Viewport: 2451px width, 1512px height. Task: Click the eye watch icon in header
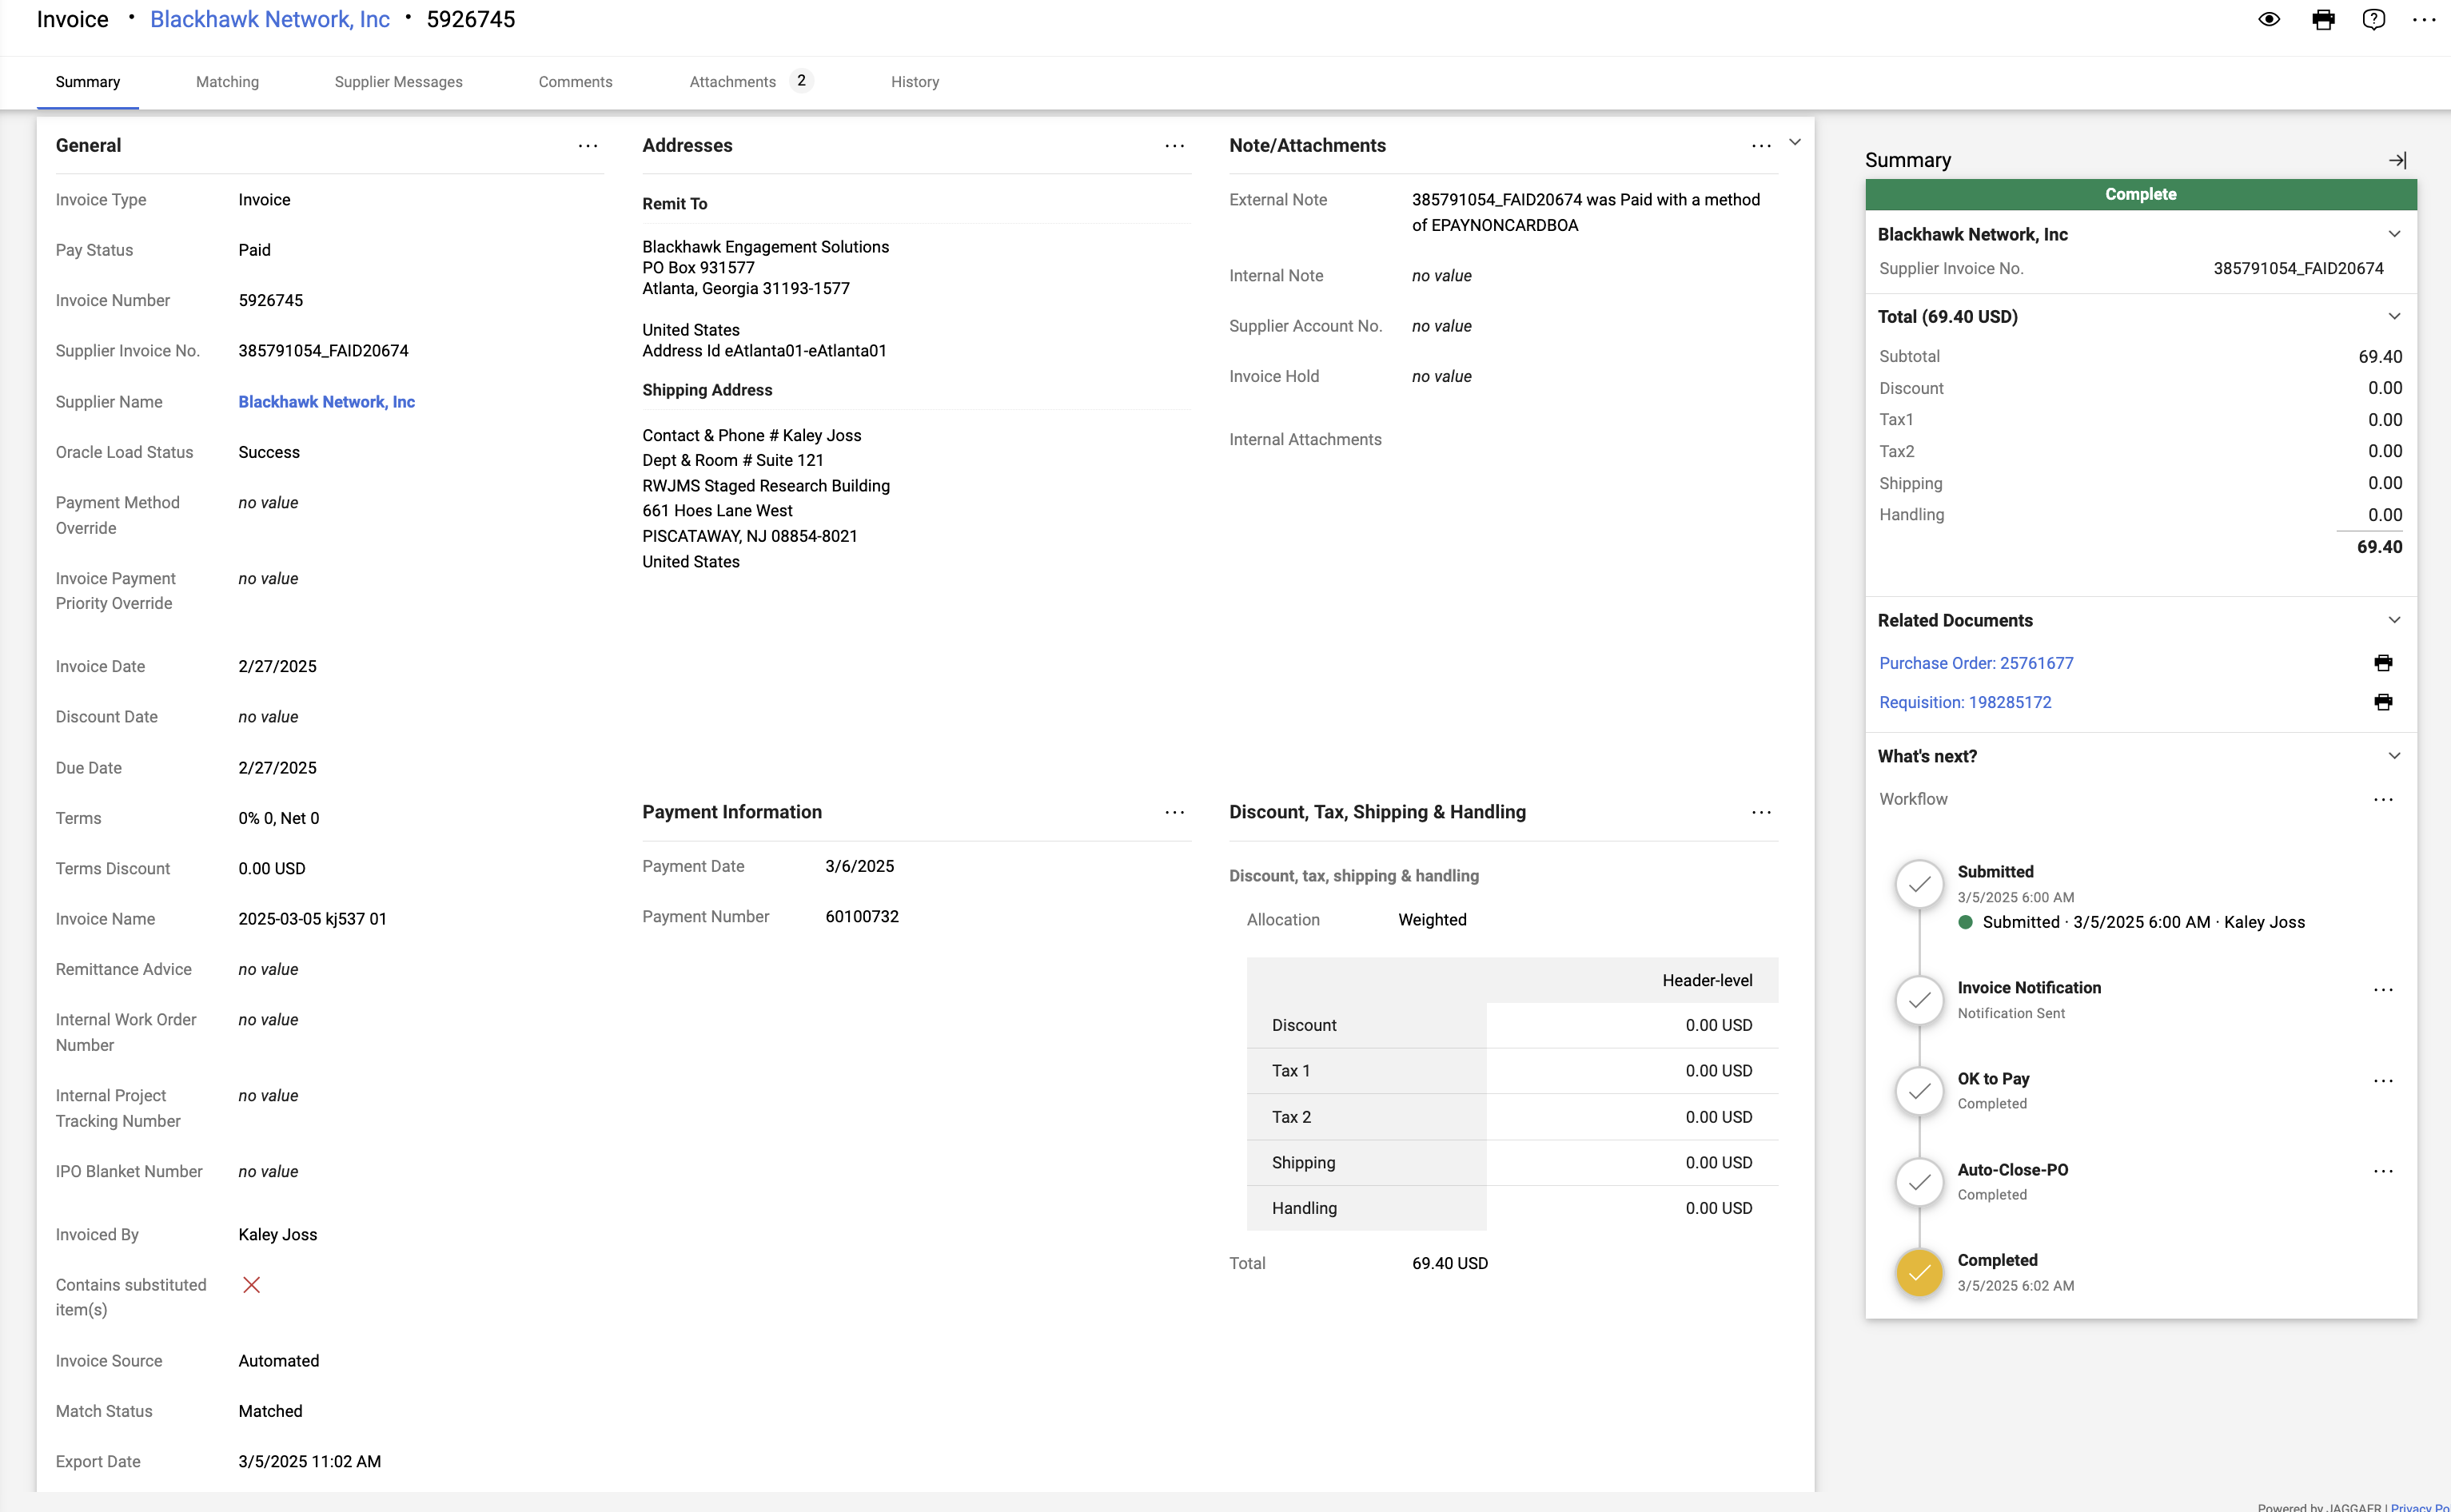click(2269, 20)
